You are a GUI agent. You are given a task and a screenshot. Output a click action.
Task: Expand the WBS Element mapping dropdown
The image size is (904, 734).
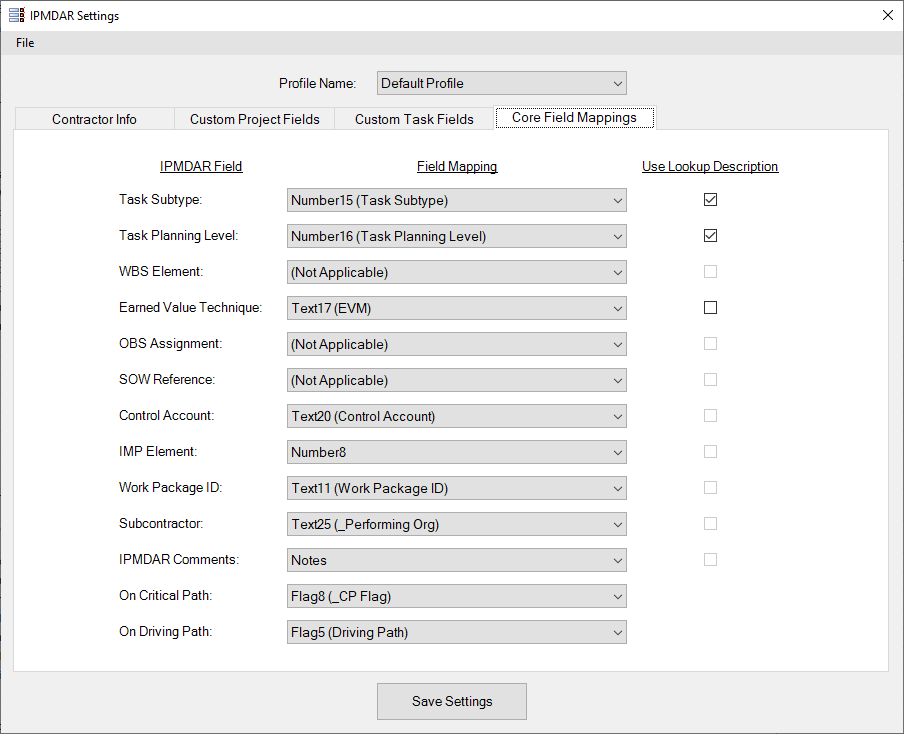tap(456, 272)
